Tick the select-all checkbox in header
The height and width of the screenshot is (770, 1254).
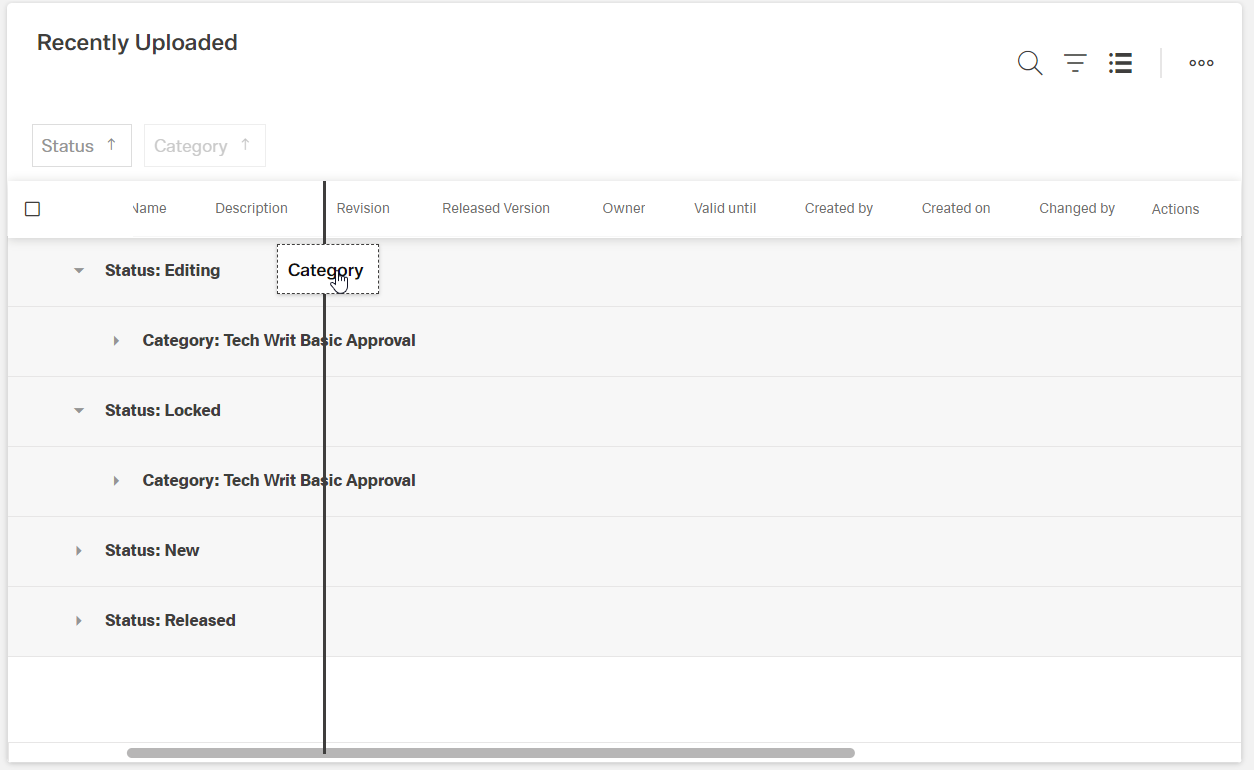(x=32, y=209)
